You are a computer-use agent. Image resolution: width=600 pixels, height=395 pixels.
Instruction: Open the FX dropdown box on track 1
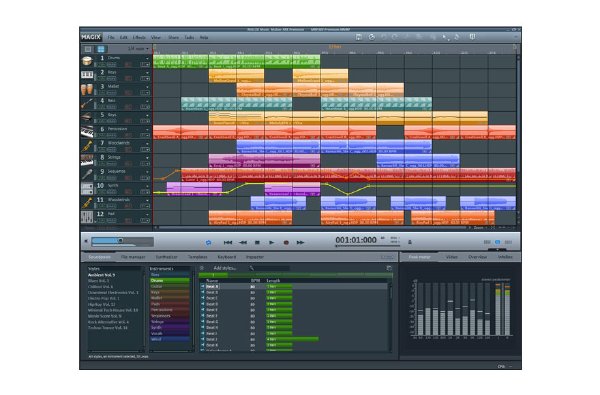tap(145, 64)
